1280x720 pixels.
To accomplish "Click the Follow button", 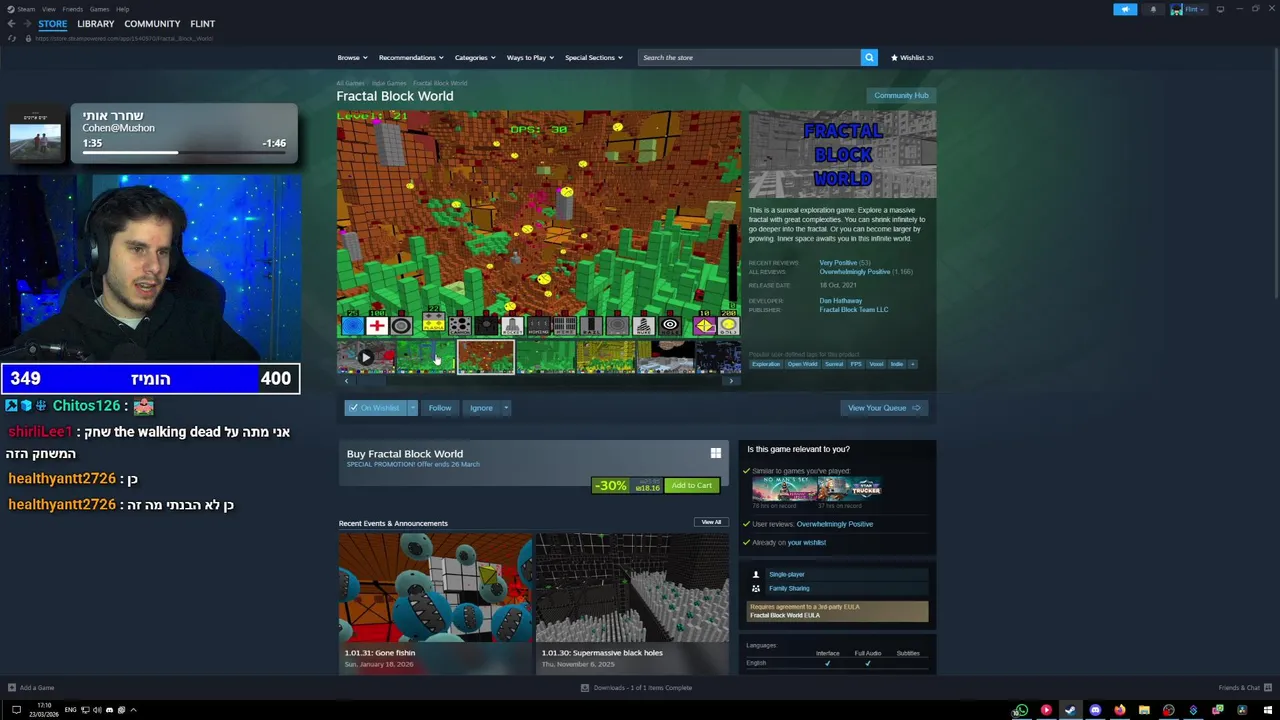I will click(x=440, y=408).
